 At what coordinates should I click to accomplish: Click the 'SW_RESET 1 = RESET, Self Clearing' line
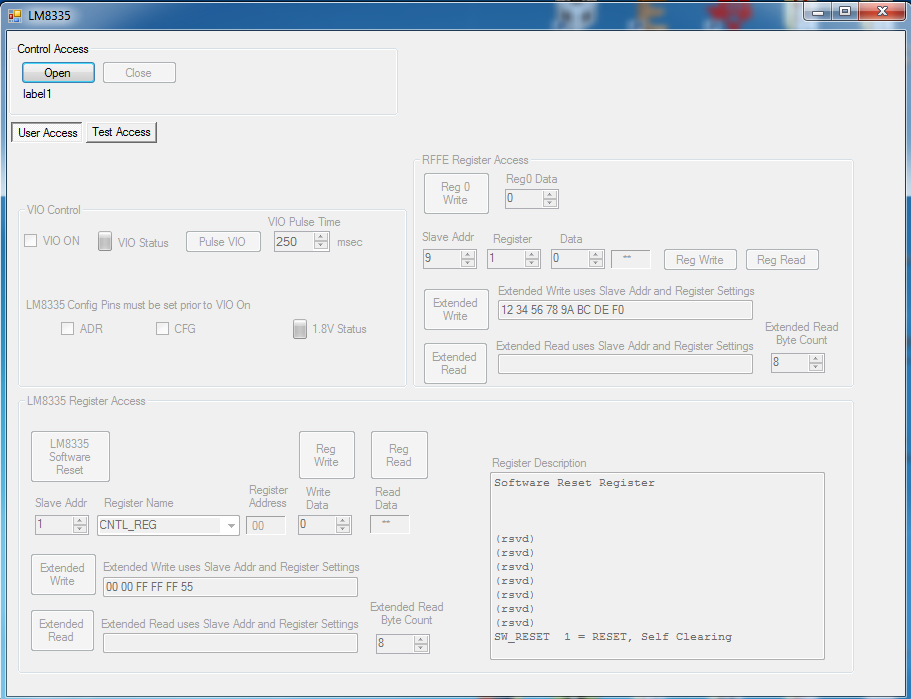[x=613, y=637]
